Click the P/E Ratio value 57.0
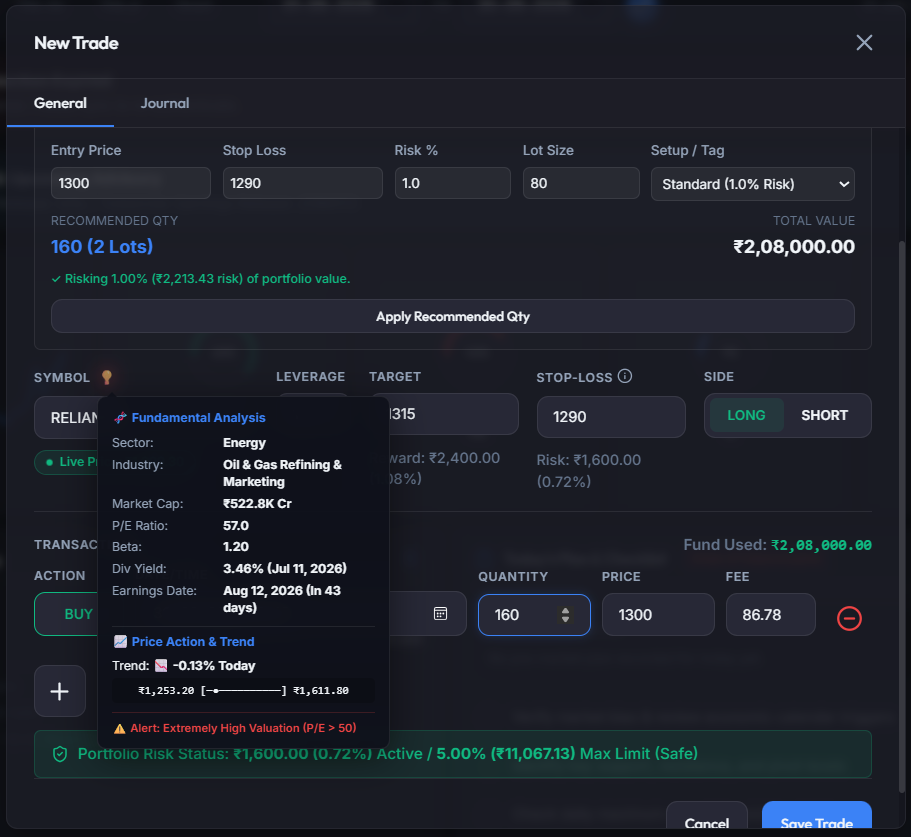Screen dimensions: 911x837 (x=236, y=526)
